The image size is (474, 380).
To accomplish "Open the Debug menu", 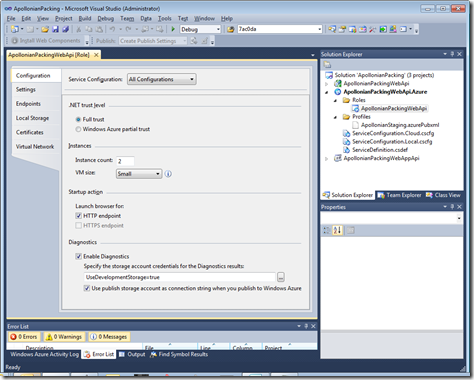I will coord(106,19).
